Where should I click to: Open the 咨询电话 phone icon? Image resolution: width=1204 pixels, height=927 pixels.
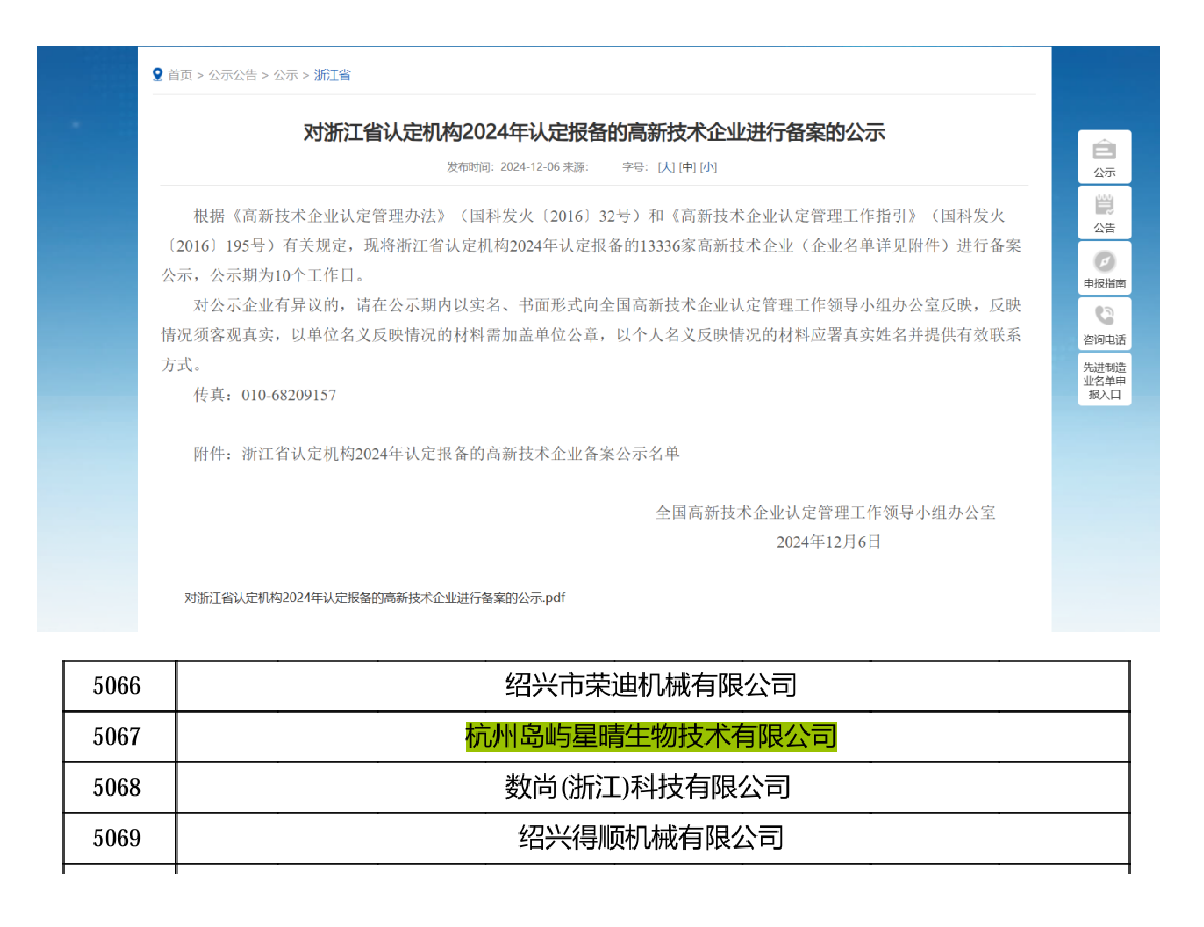point(1104,317)
